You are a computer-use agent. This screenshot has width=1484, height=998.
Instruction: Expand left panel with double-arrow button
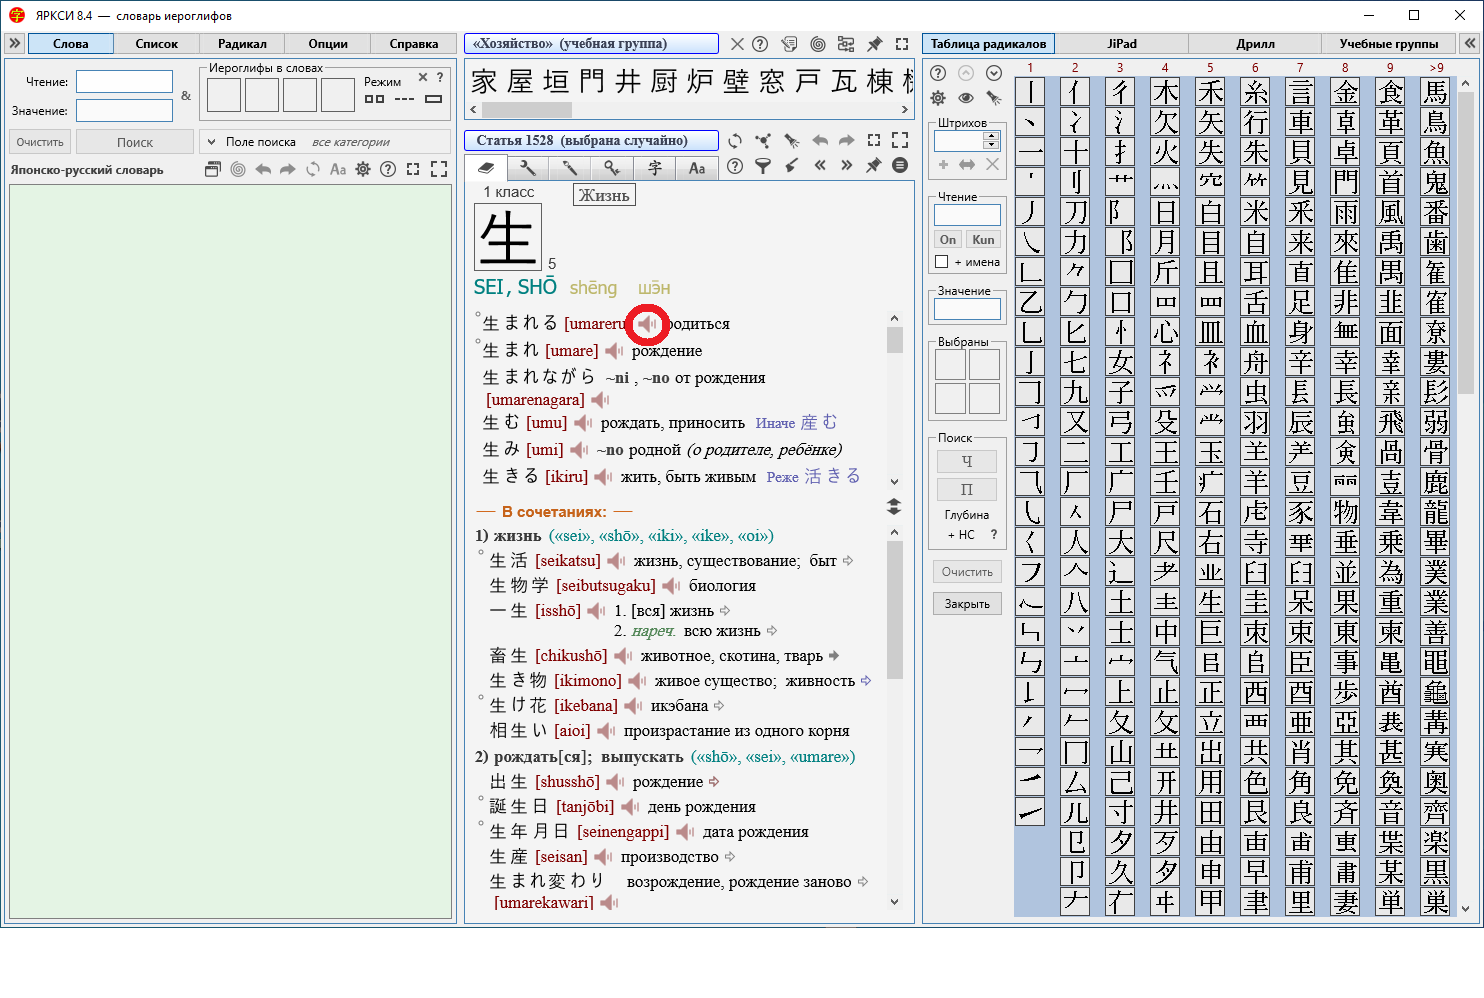point(14,44)
